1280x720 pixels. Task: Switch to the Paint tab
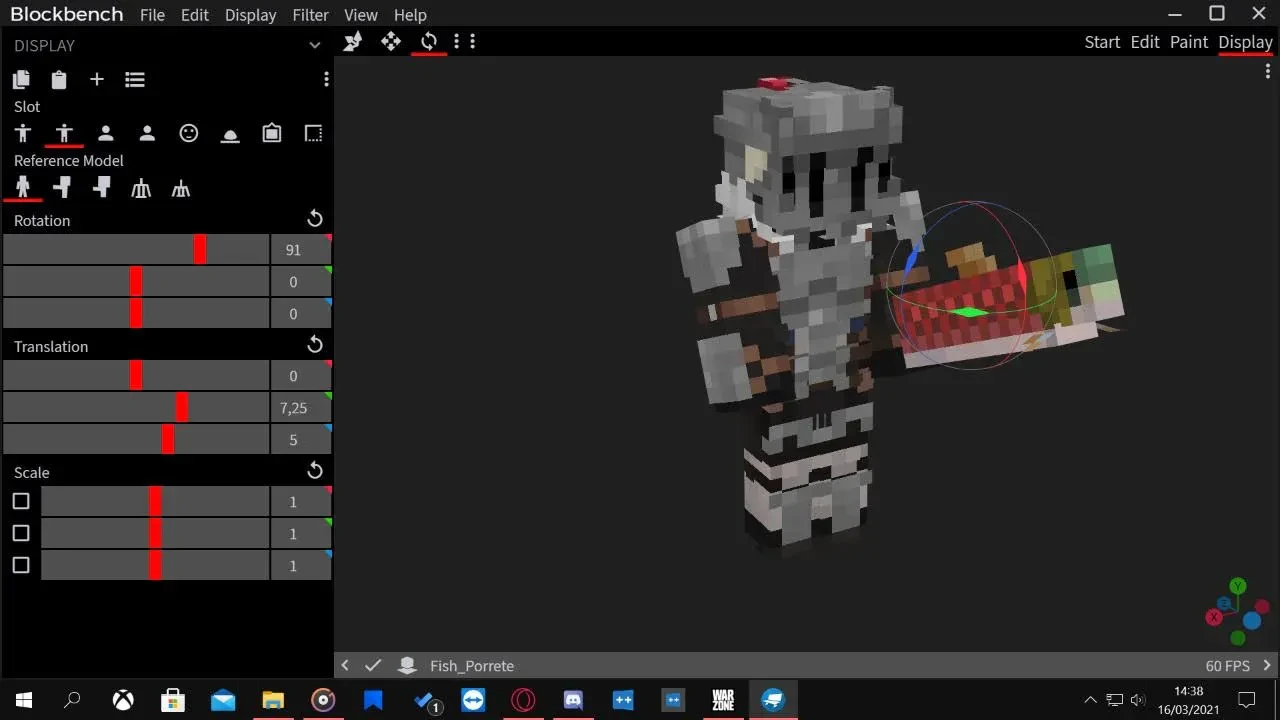(1189, 42)
